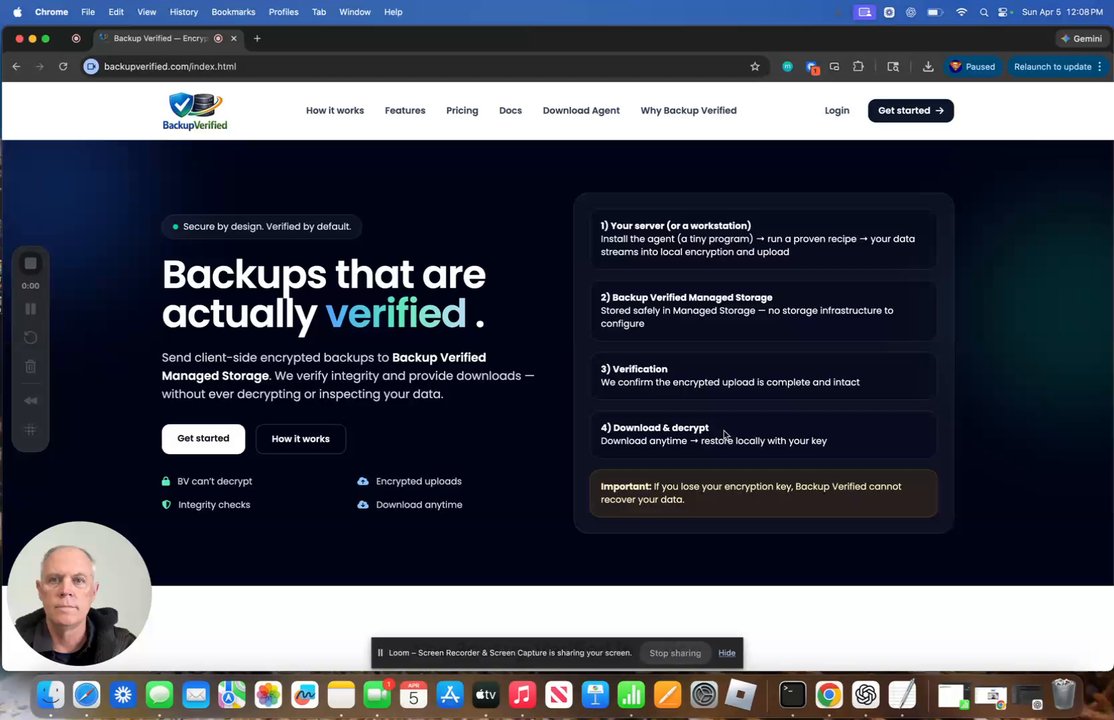Click the Login link

(837, 111)
